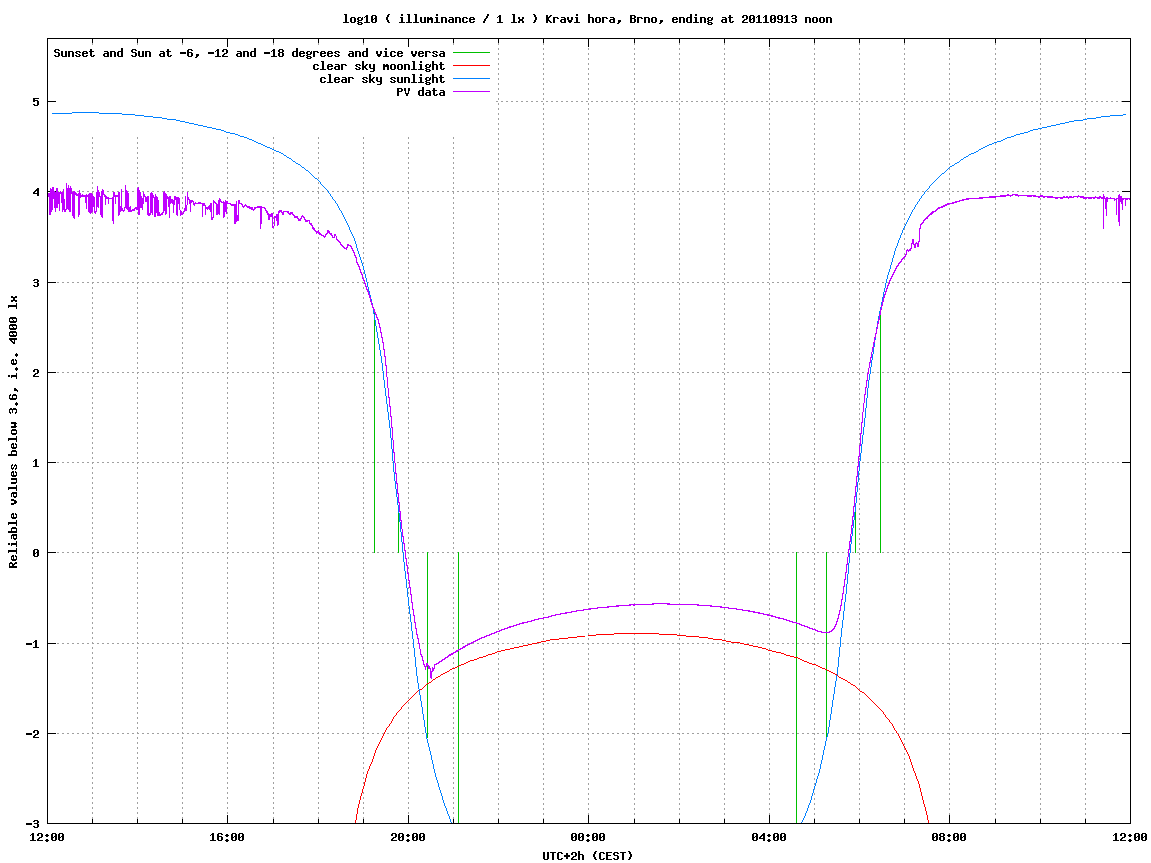The image size is (1151, 863).
Task: Click the y-axis tick label 0
Action: pyautogui.click(x=36, y=553)
